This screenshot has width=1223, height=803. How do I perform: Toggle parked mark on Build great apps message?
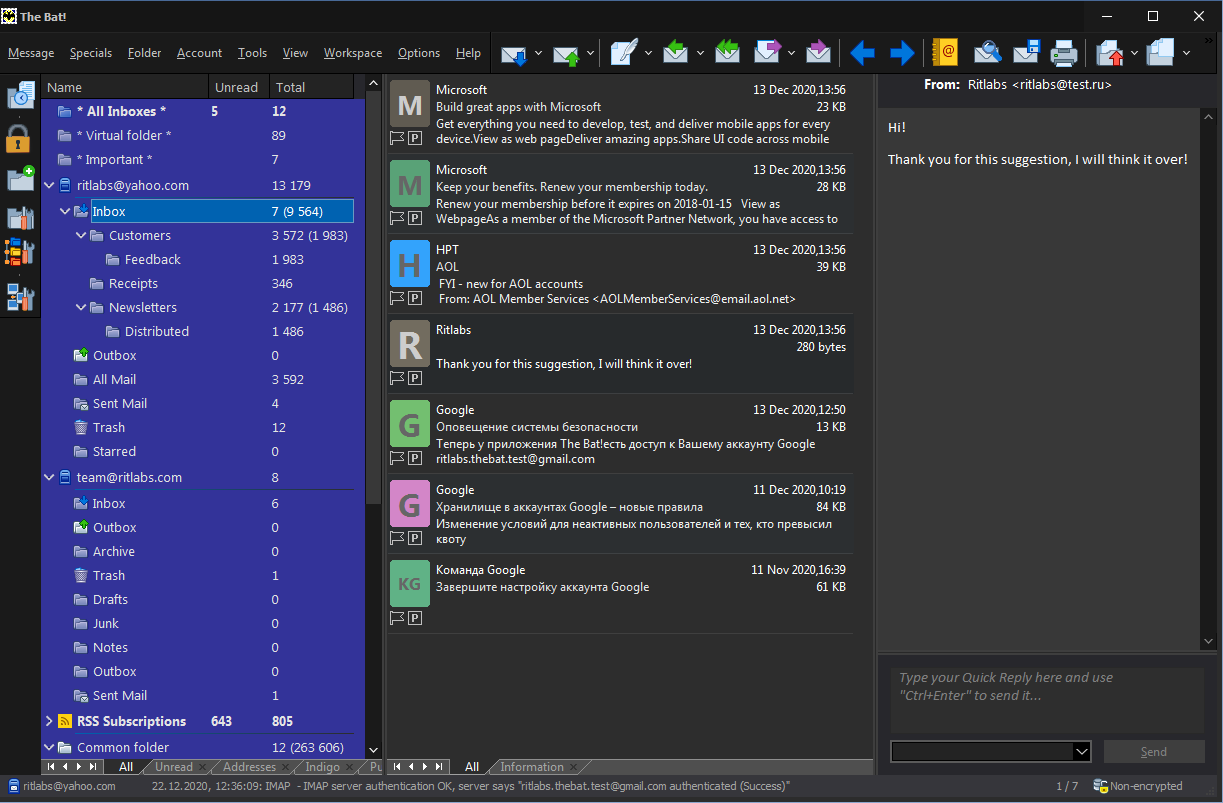pos(415,138)
